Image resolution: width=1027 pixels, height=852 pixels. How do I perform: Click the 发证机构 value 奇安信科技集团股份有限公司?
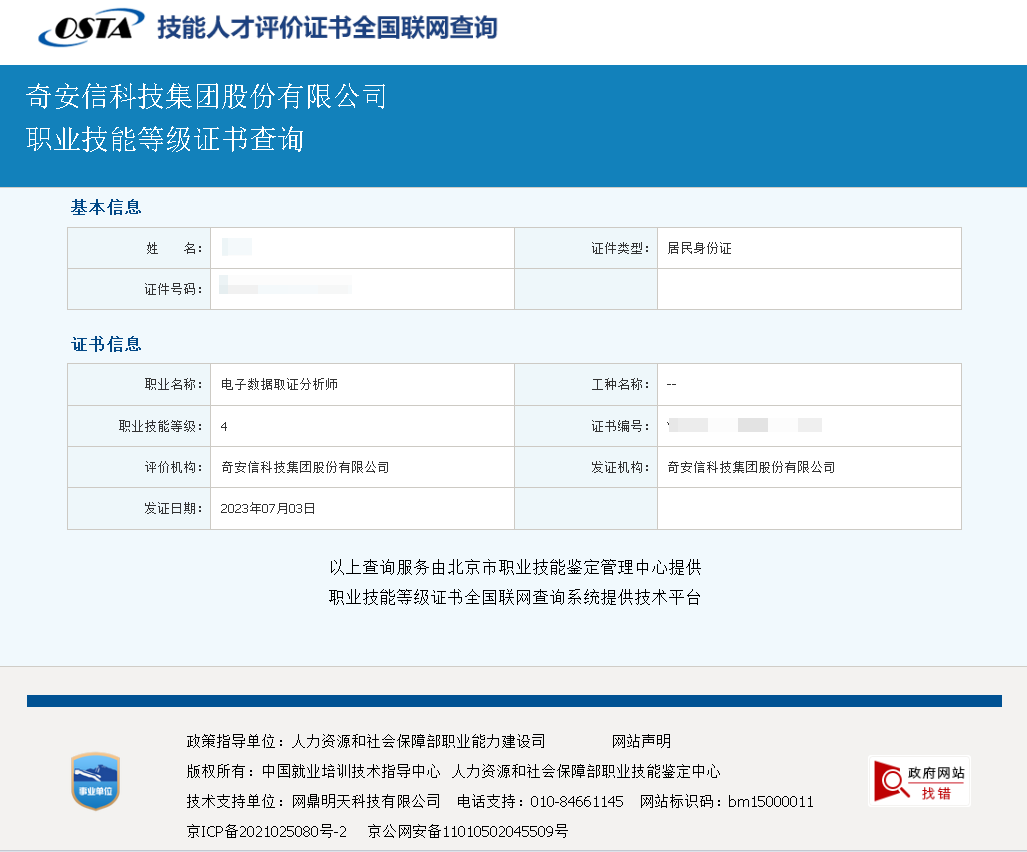click(x=751, y=467)
